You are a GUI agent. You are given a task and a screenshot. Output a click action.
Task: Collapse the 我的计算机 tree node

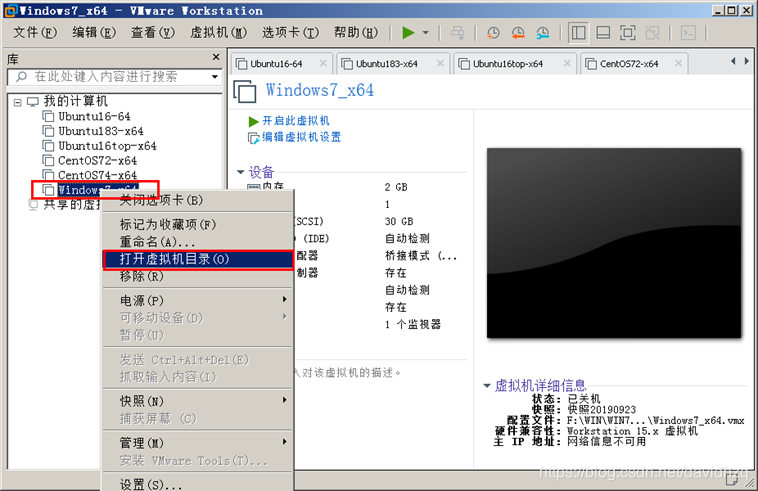tap(18, 102)
